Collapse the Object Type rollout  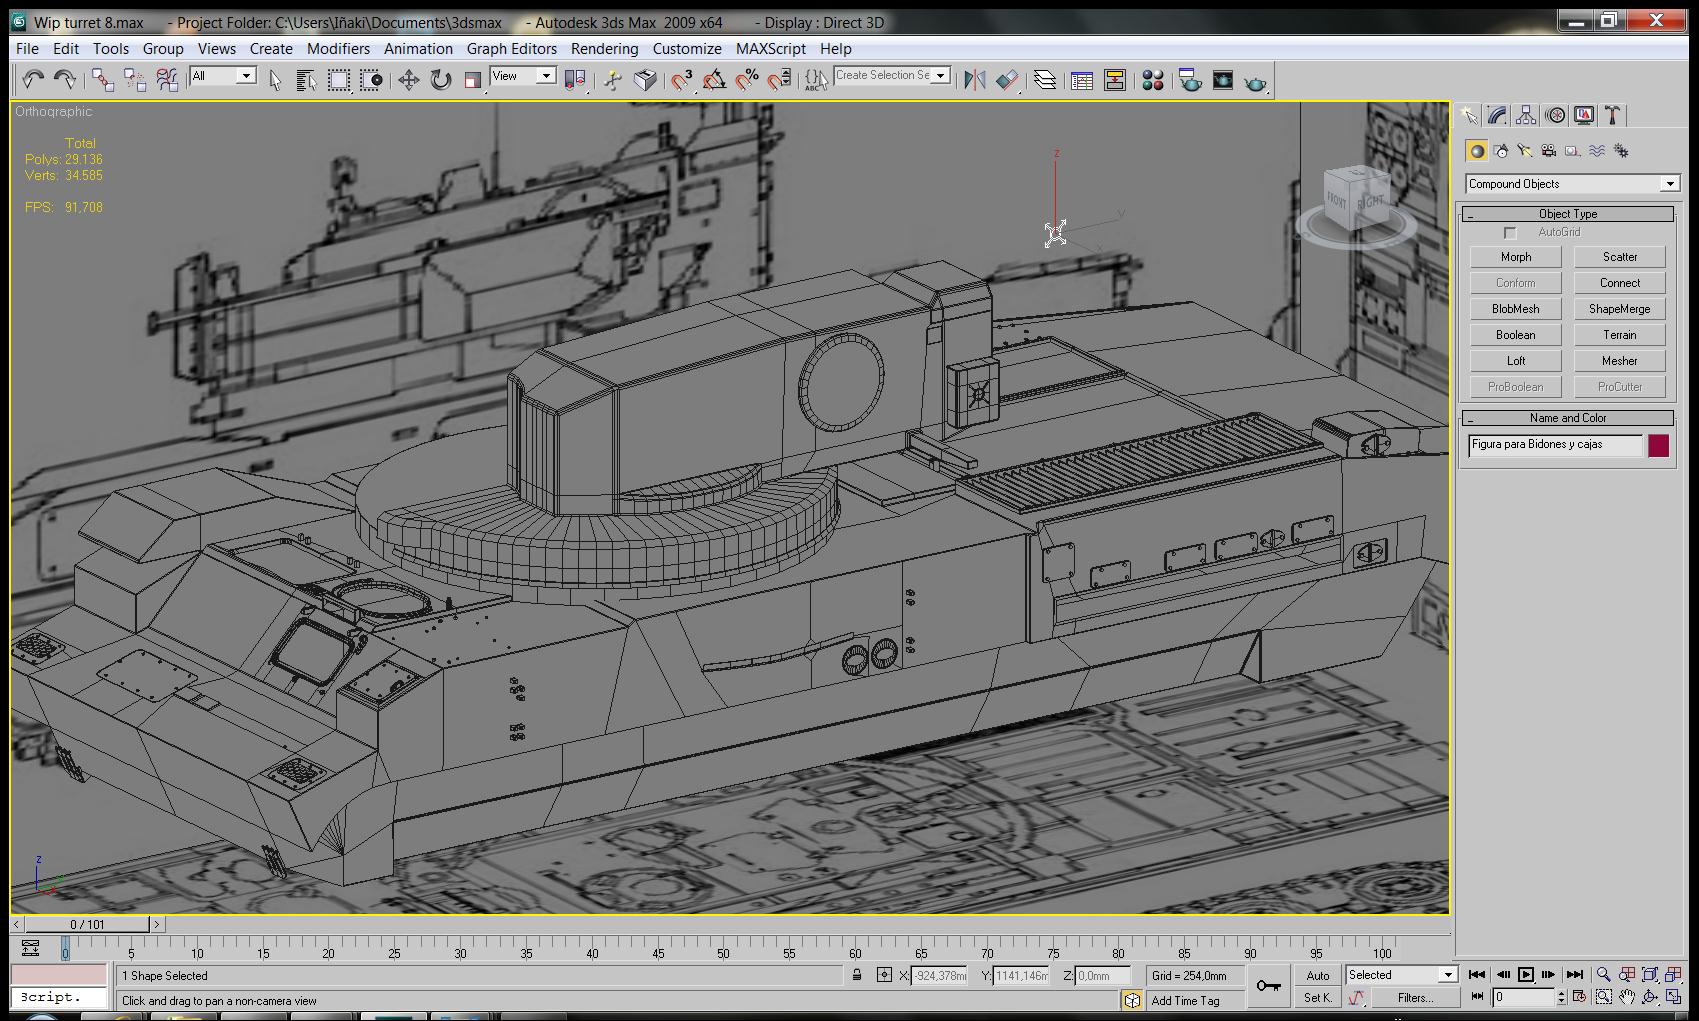click(x=1567, y=214)
